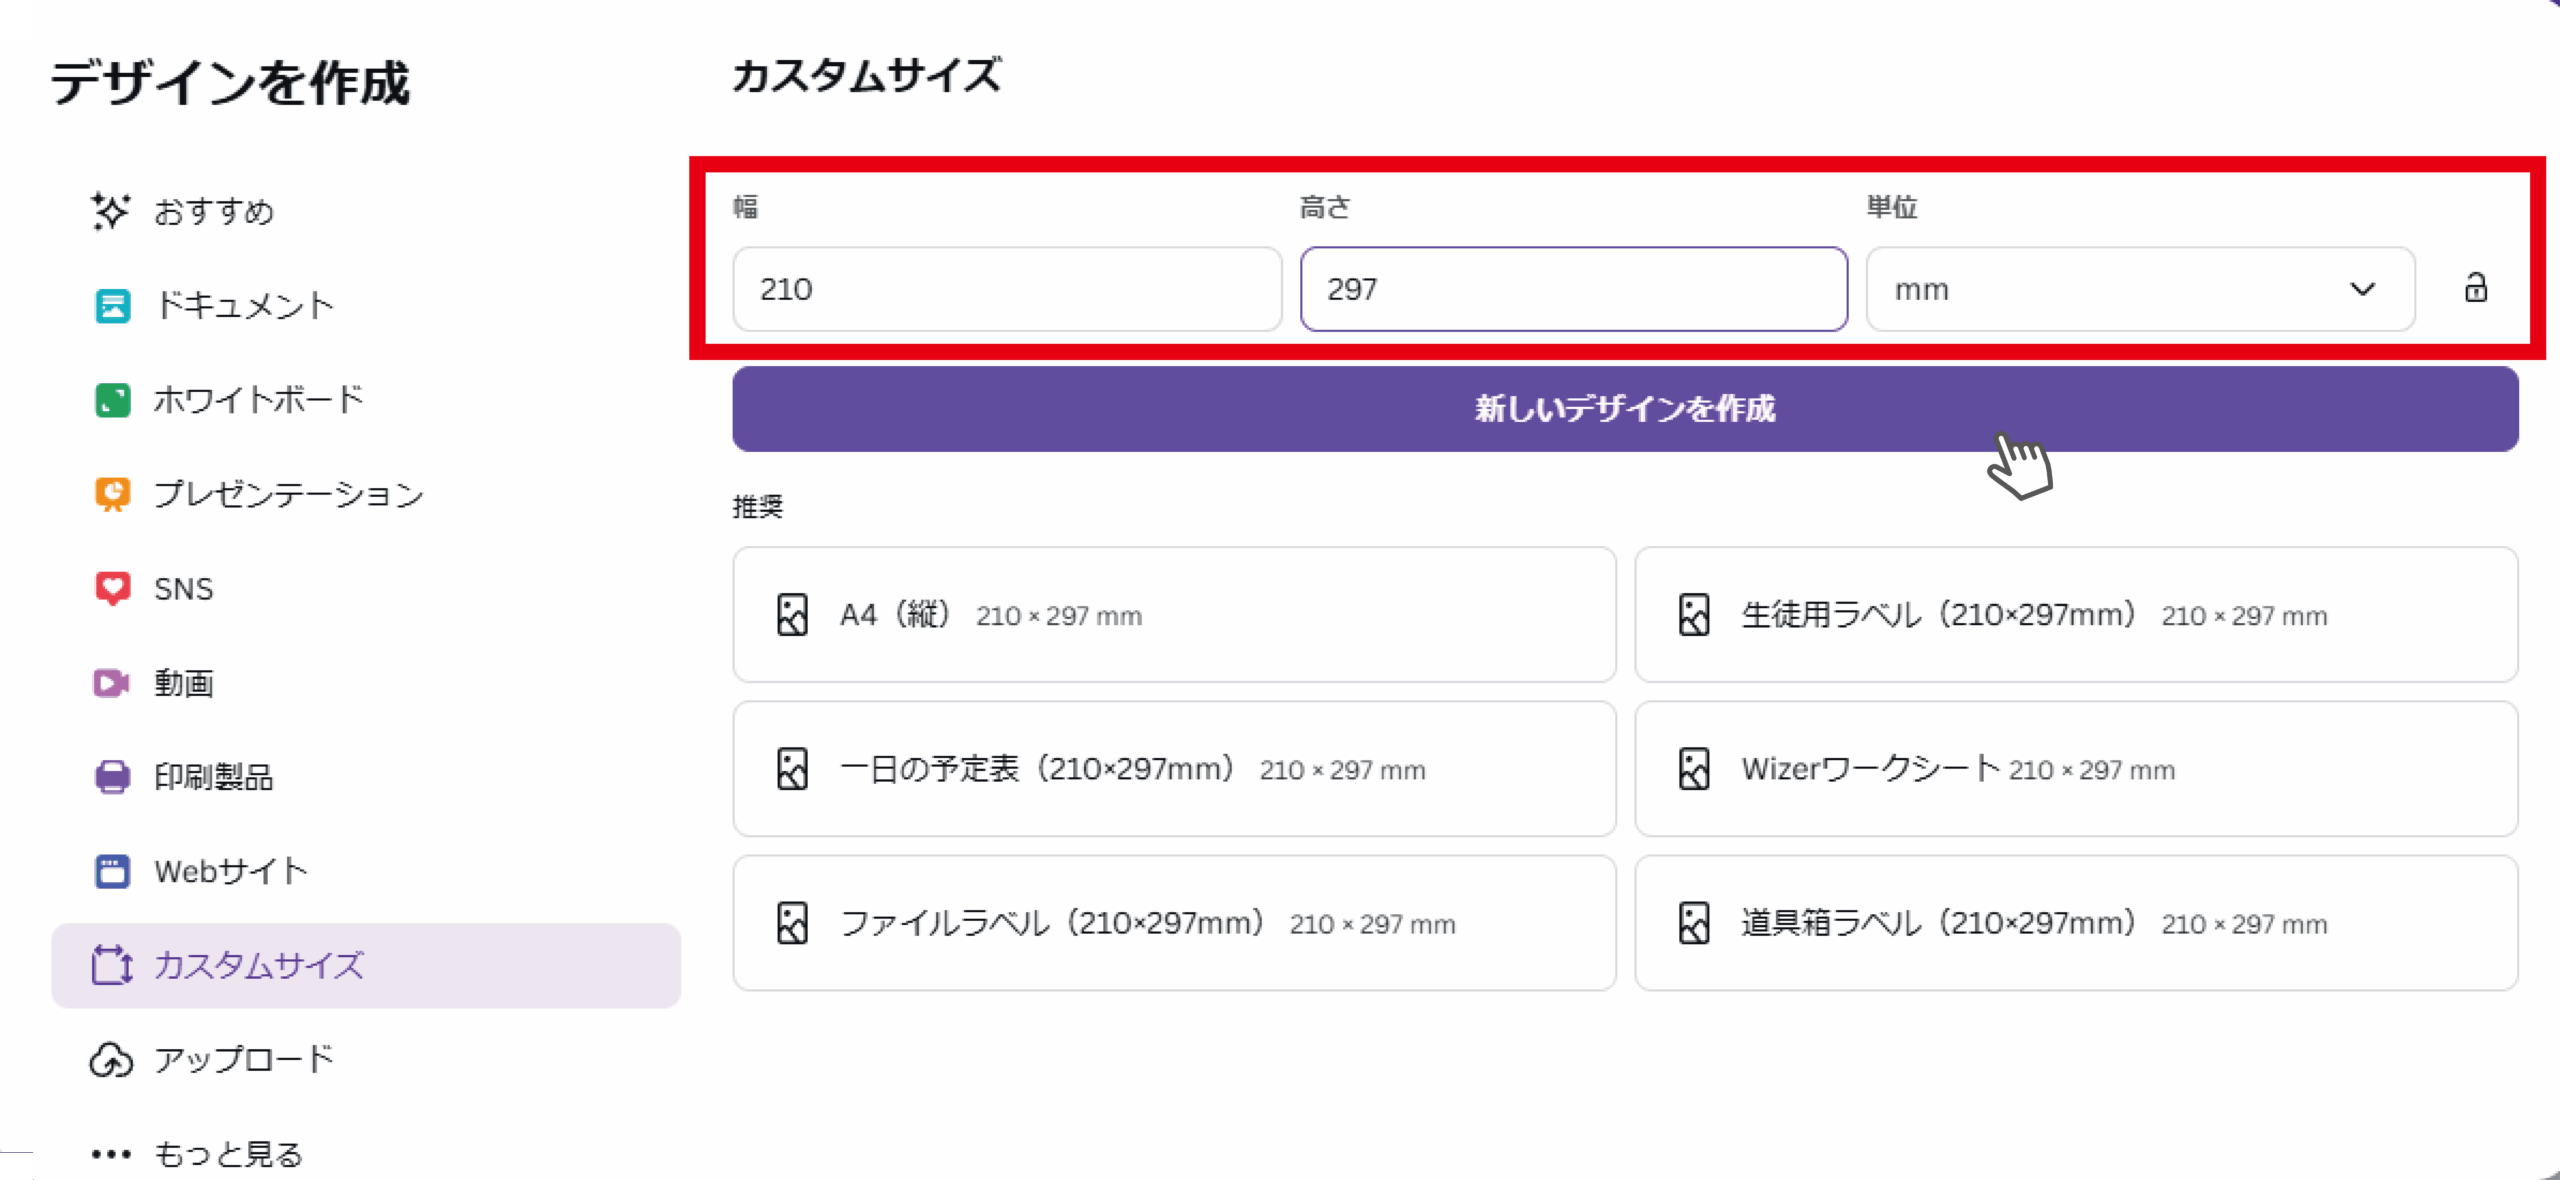Expand もっと見る for more categories
The width and height of the screenshot is (2560, 1180).
pos(366,1154)
